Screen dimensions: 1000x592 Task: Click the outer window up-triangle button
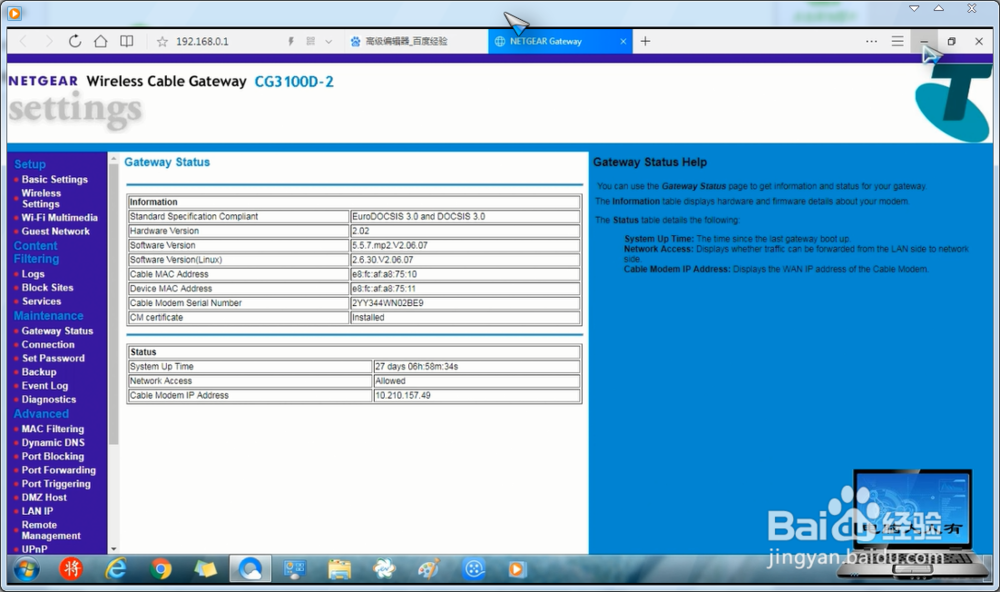939,8
